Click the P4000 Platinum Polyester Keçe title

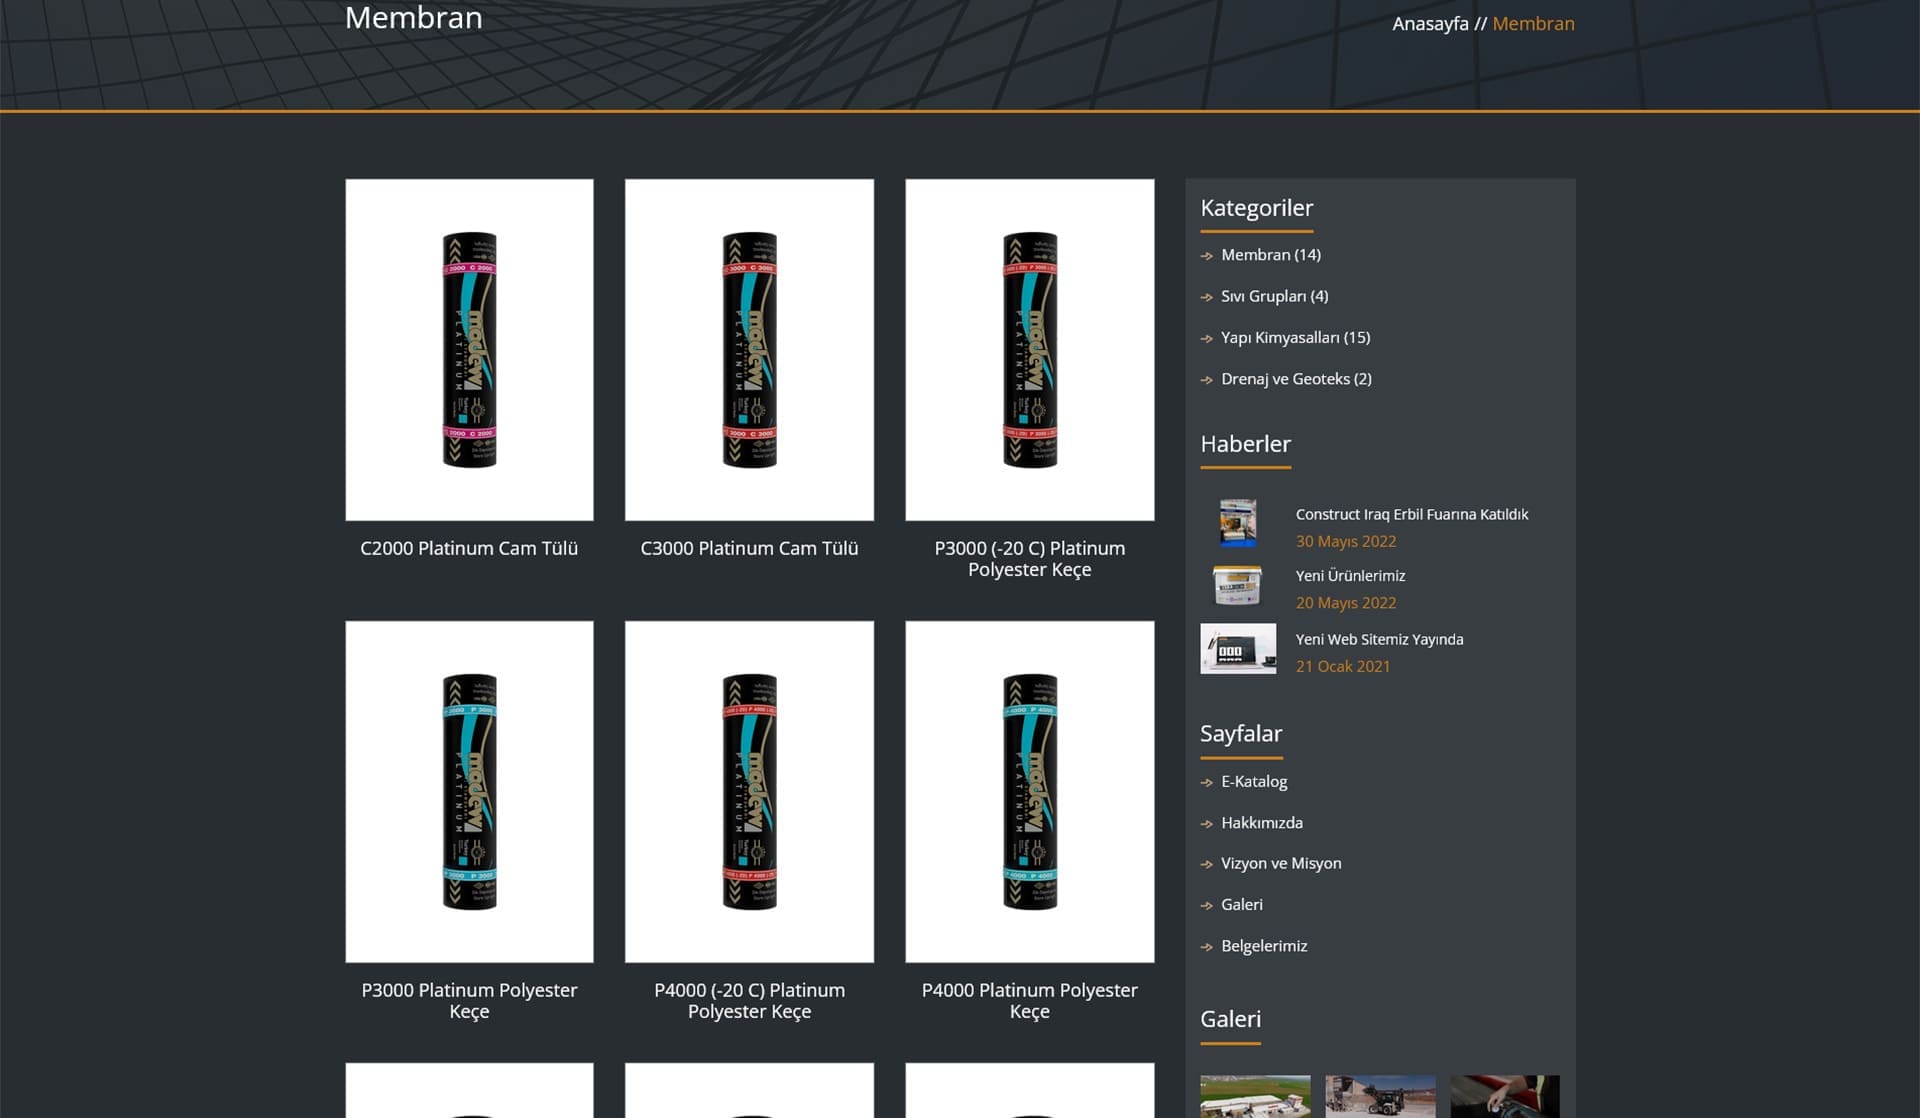tap(1030, 1001)
